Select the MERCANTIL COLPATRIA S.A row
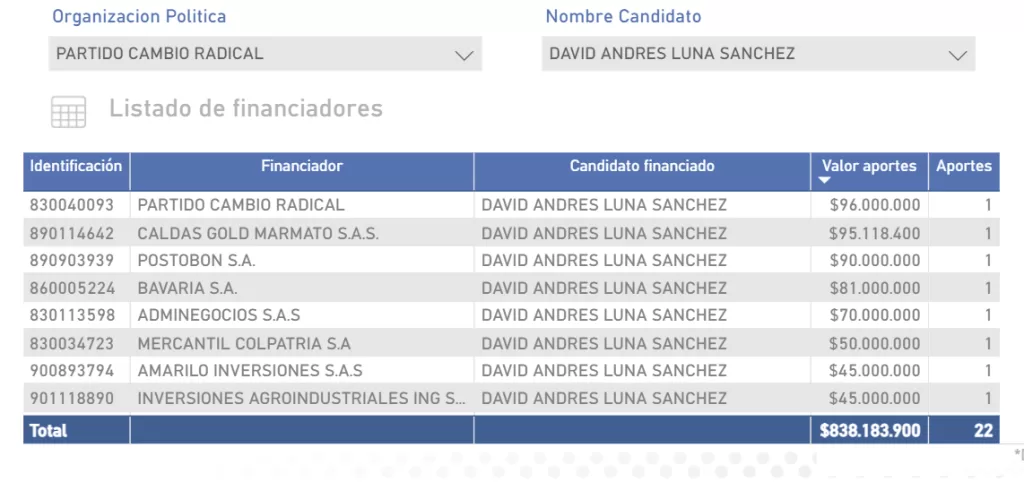The width and height of the screenshot is (1024, 482). click(x=511, y=343)
